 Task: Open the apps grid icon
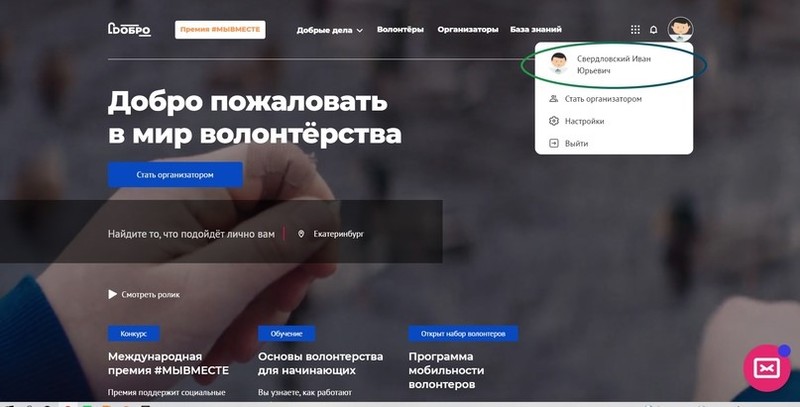pyautogui.click(x=635, y=30)
